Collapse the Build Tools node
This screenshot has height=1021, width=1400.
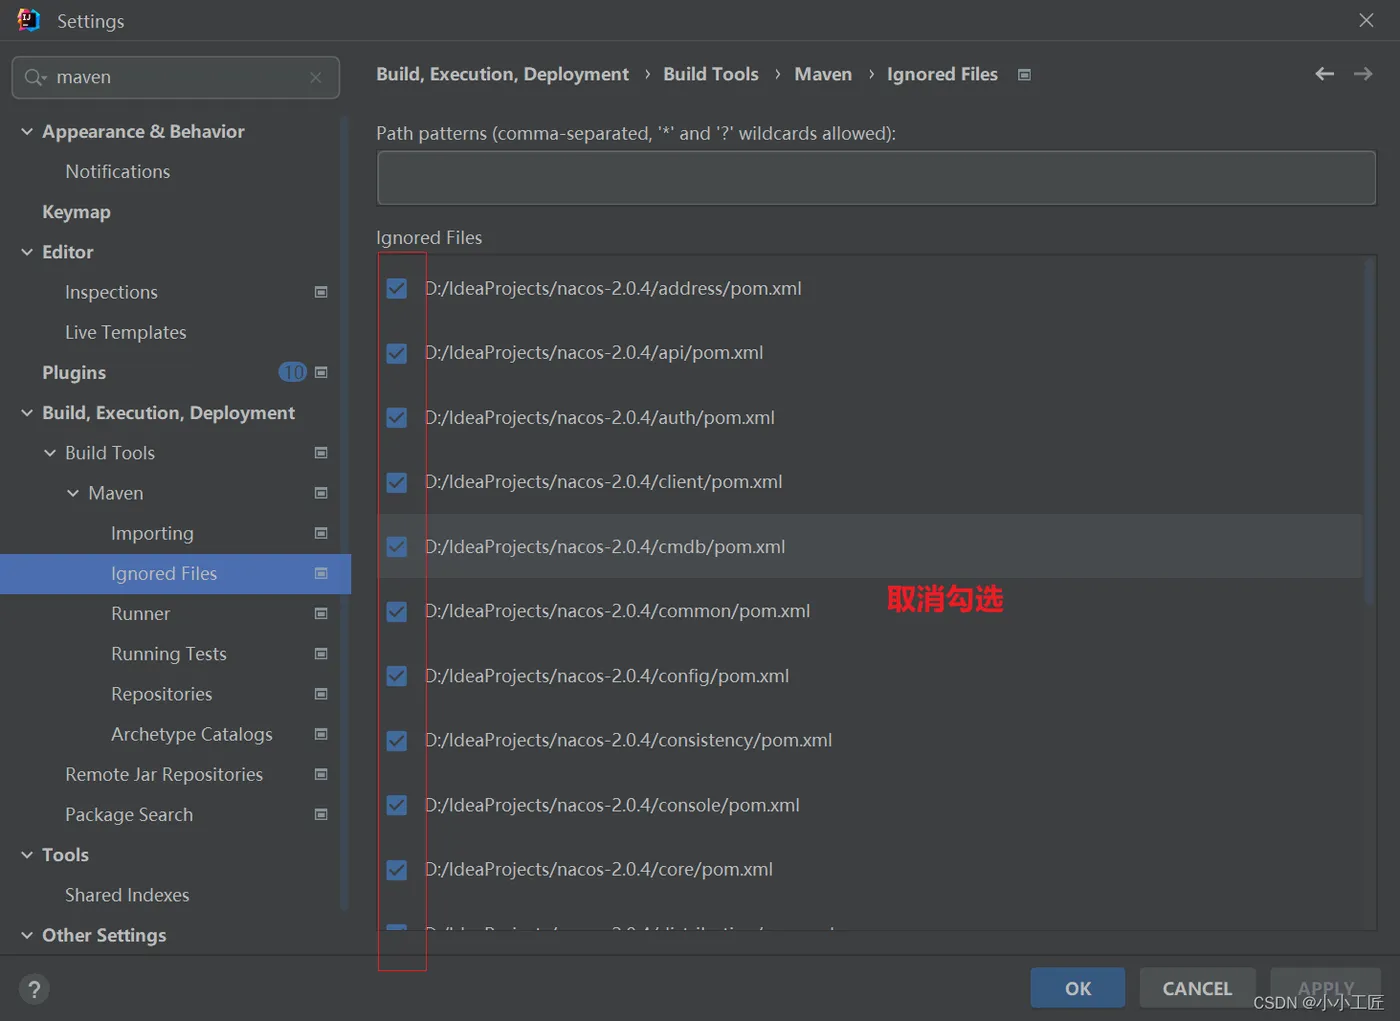(50, 453)
